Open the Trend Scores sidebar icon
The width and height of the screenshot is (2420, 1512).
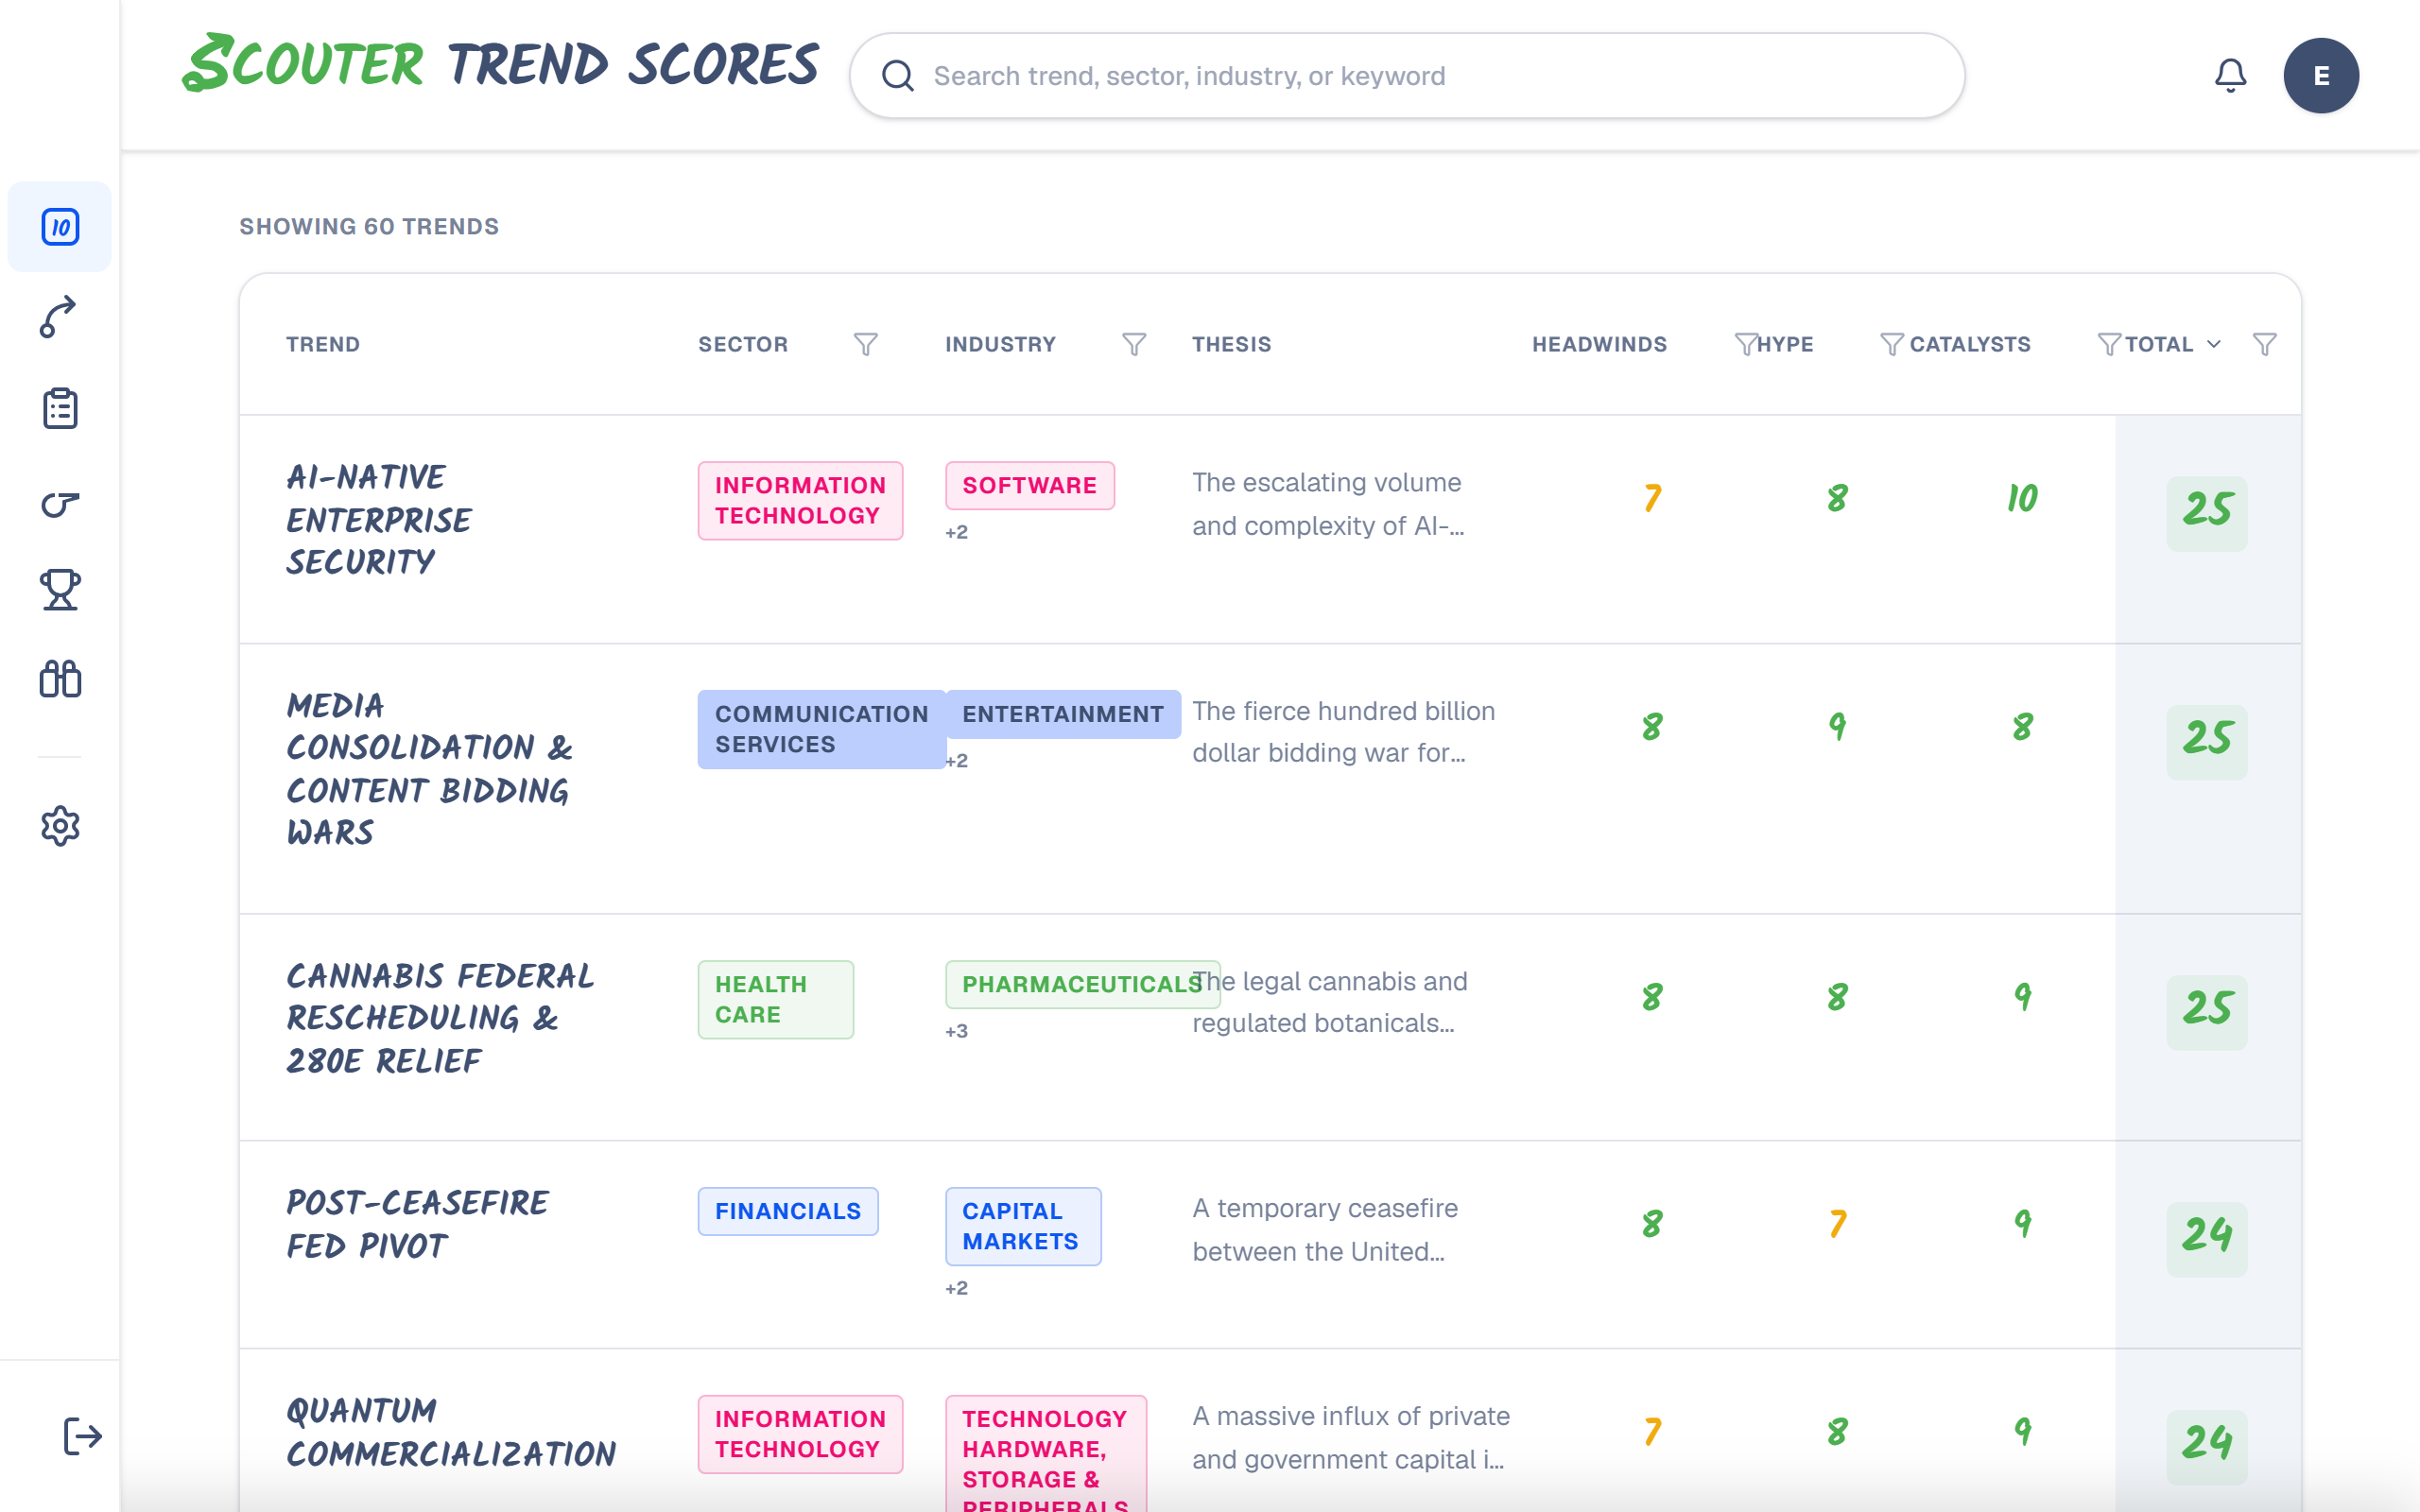point(60,227)
